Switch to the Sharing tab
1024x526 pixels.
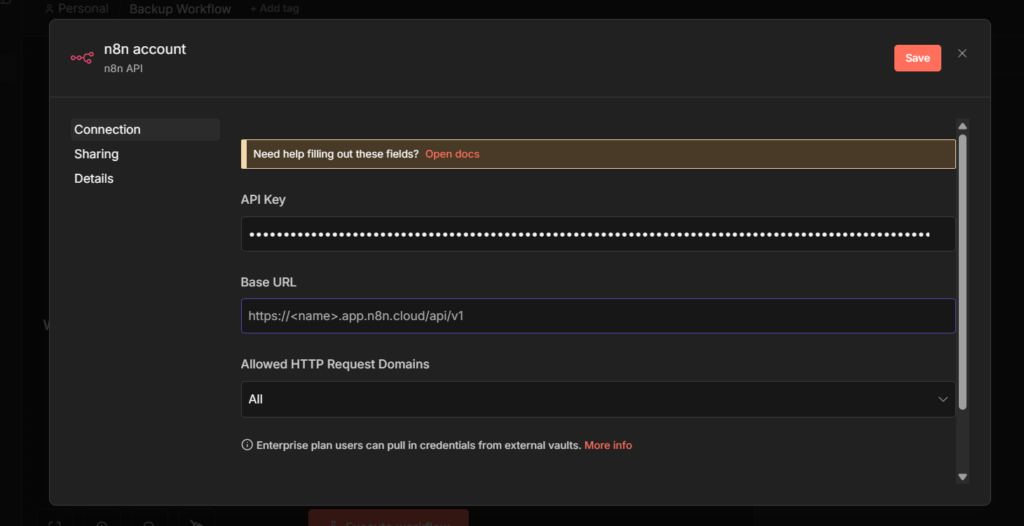97,154
